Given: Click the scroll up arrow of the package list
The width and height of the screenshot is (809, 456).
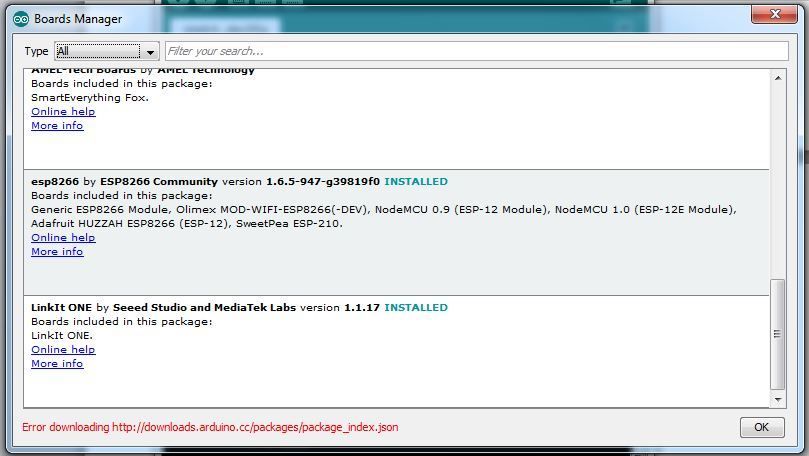Looking at the screenshot, I should [778, 78].
